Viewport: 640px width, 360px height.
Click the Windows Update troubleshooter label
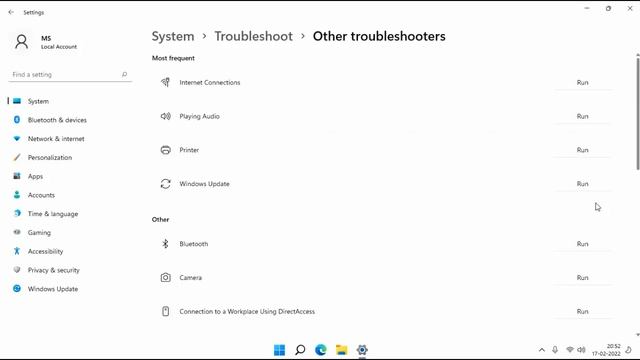tap(204, 184)
